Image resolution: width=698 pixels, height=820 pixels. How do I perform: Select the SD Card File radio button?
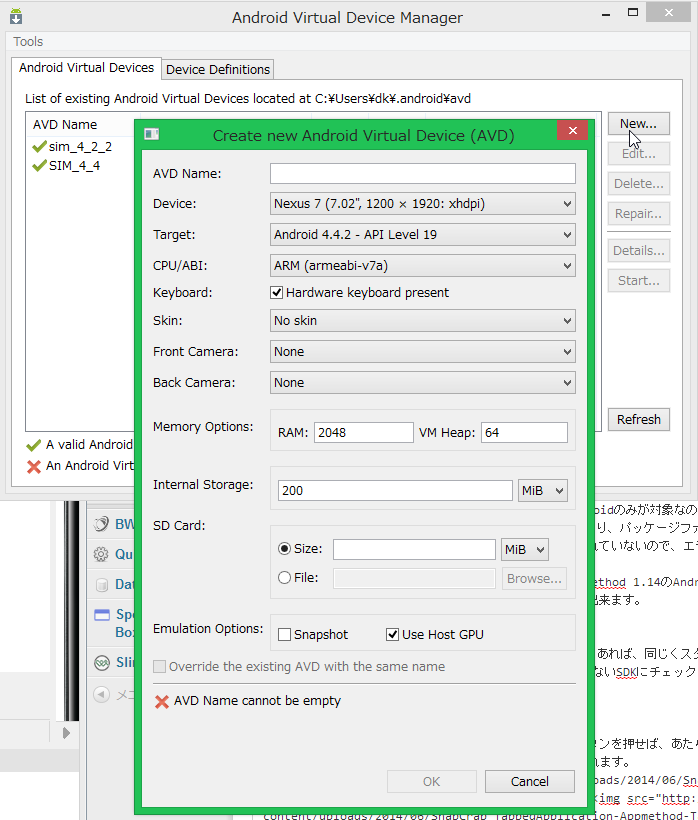(x=285, y=577)
